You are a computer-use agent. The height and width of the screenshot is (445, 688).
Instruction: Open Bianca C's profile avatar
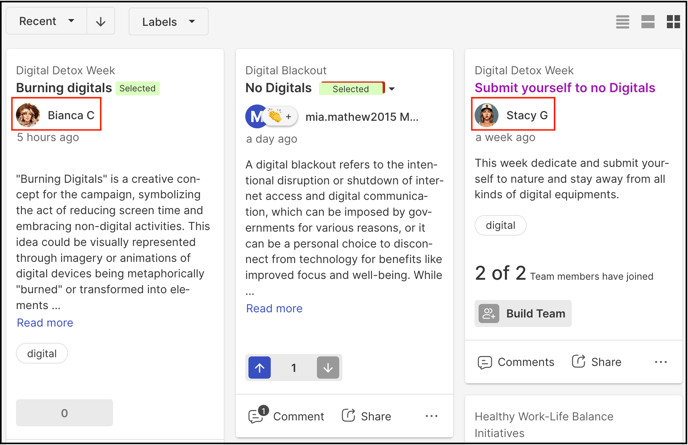point(28,115)
